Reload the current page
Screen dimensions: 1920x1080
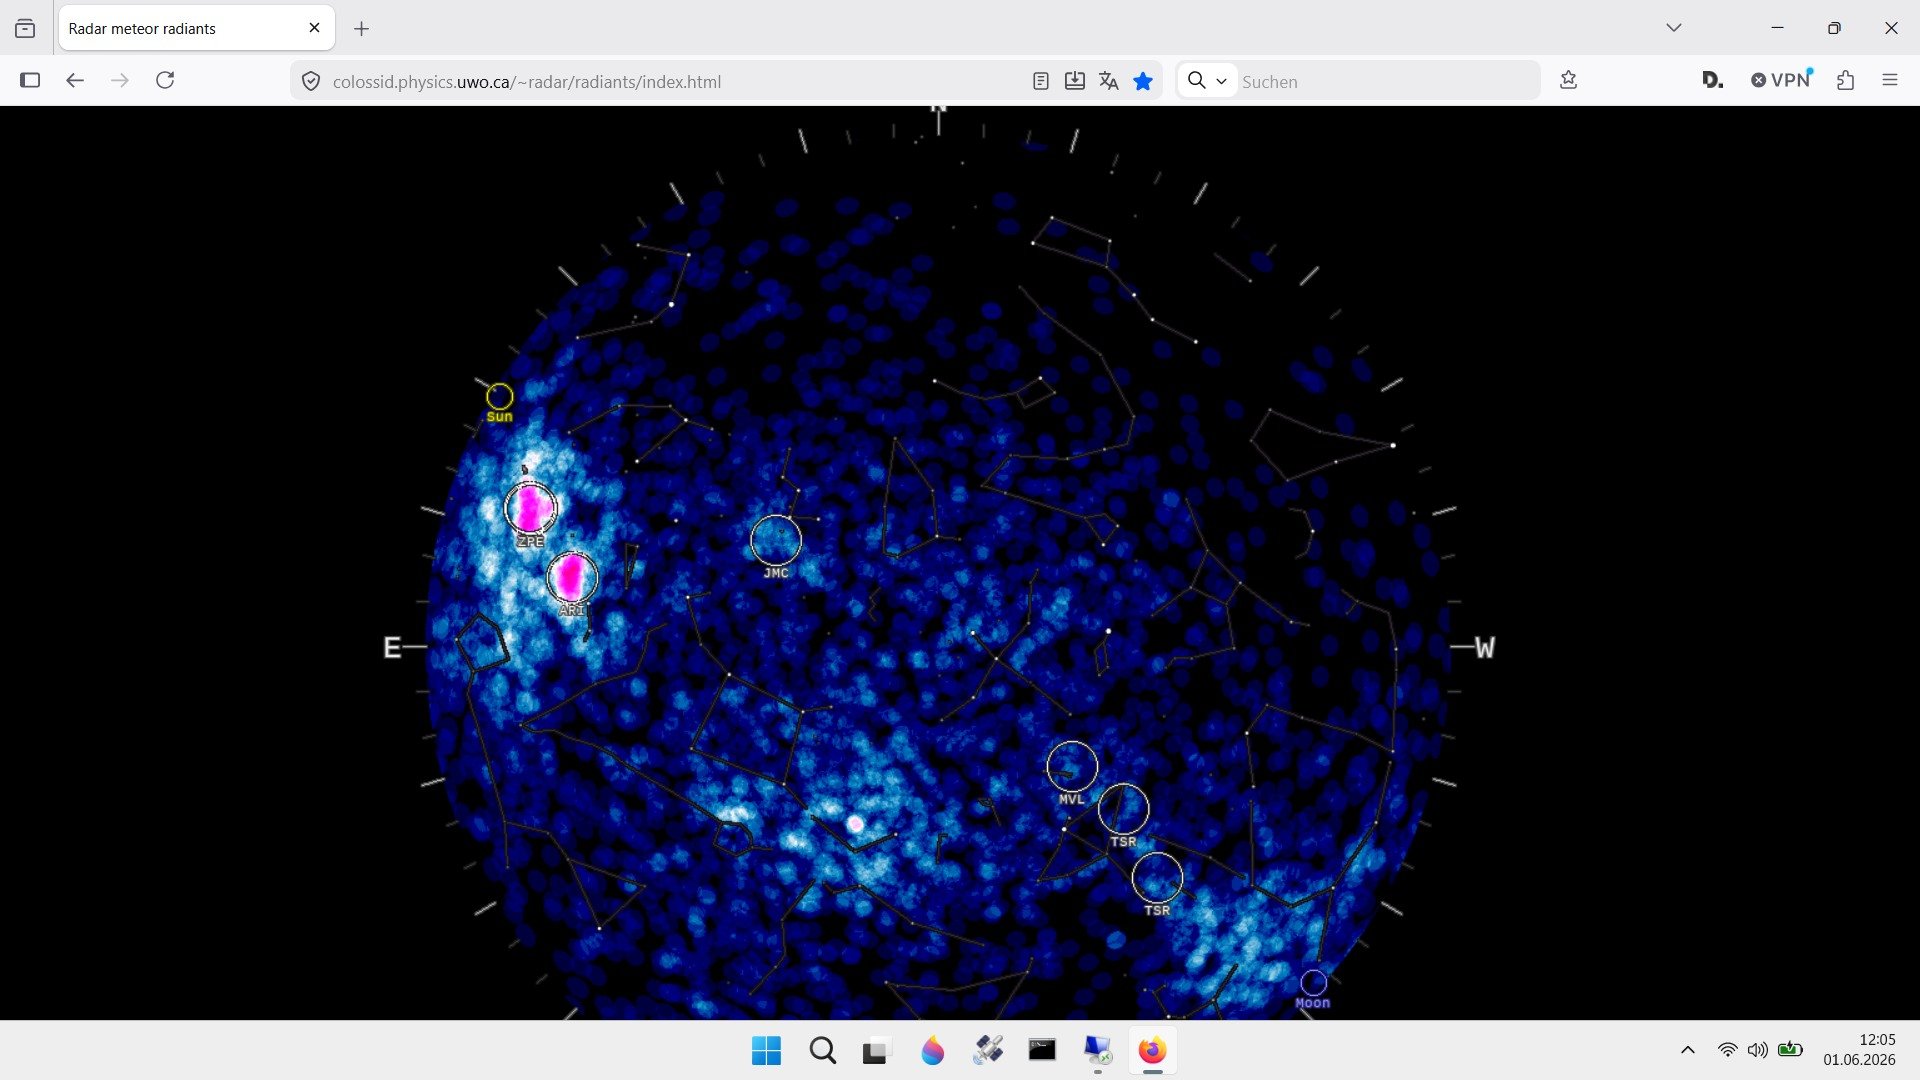[165, 80]
